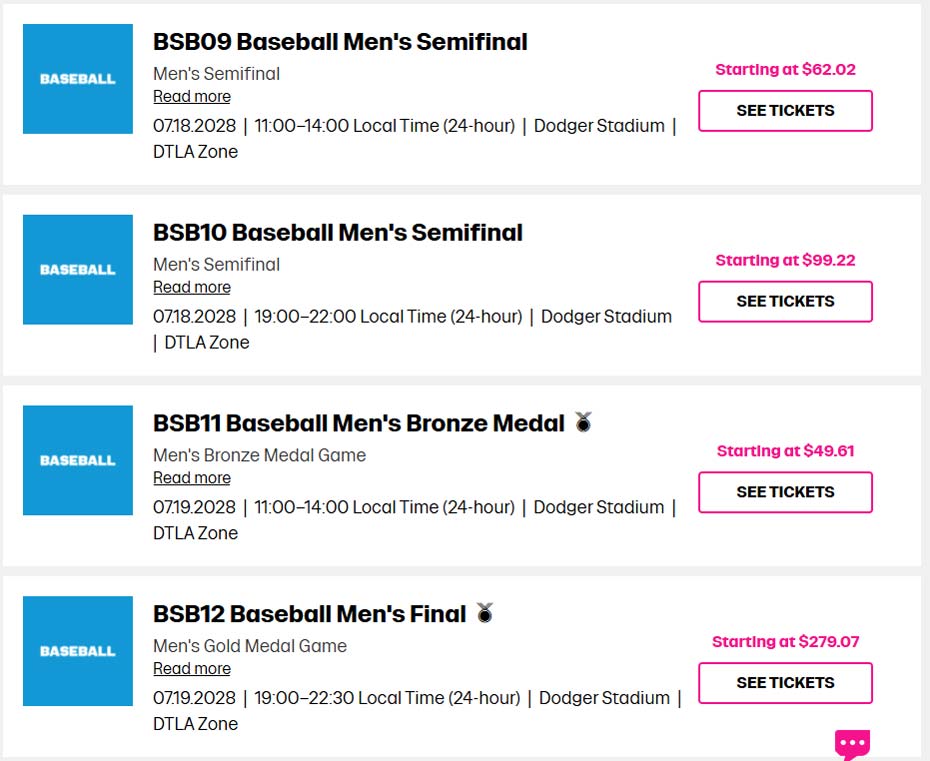Image resolution: width=930 pixels, height=761 pixels.
Task: Click the bronze medal icon beside BSB11
Action: (584, 423)
